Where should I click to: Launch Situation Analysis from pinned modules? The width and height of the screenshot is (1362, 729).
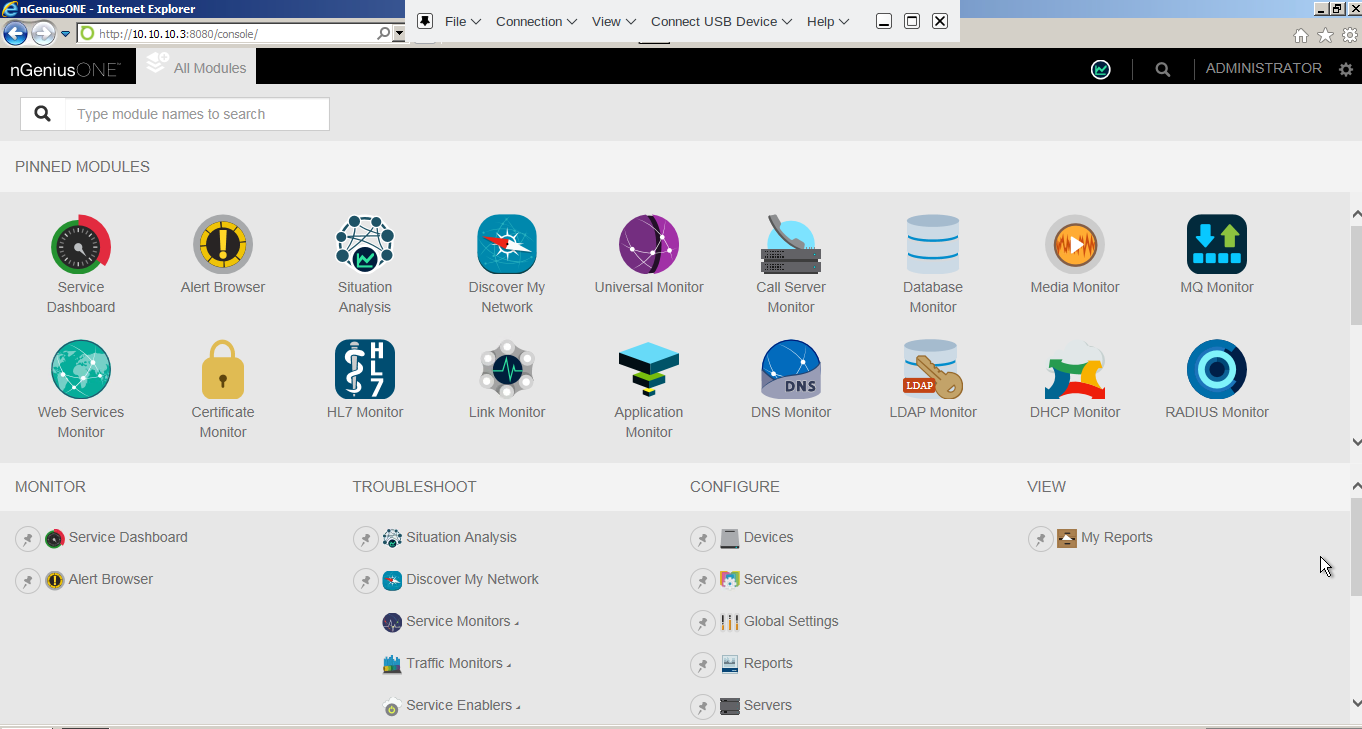(x=365, y=245)
